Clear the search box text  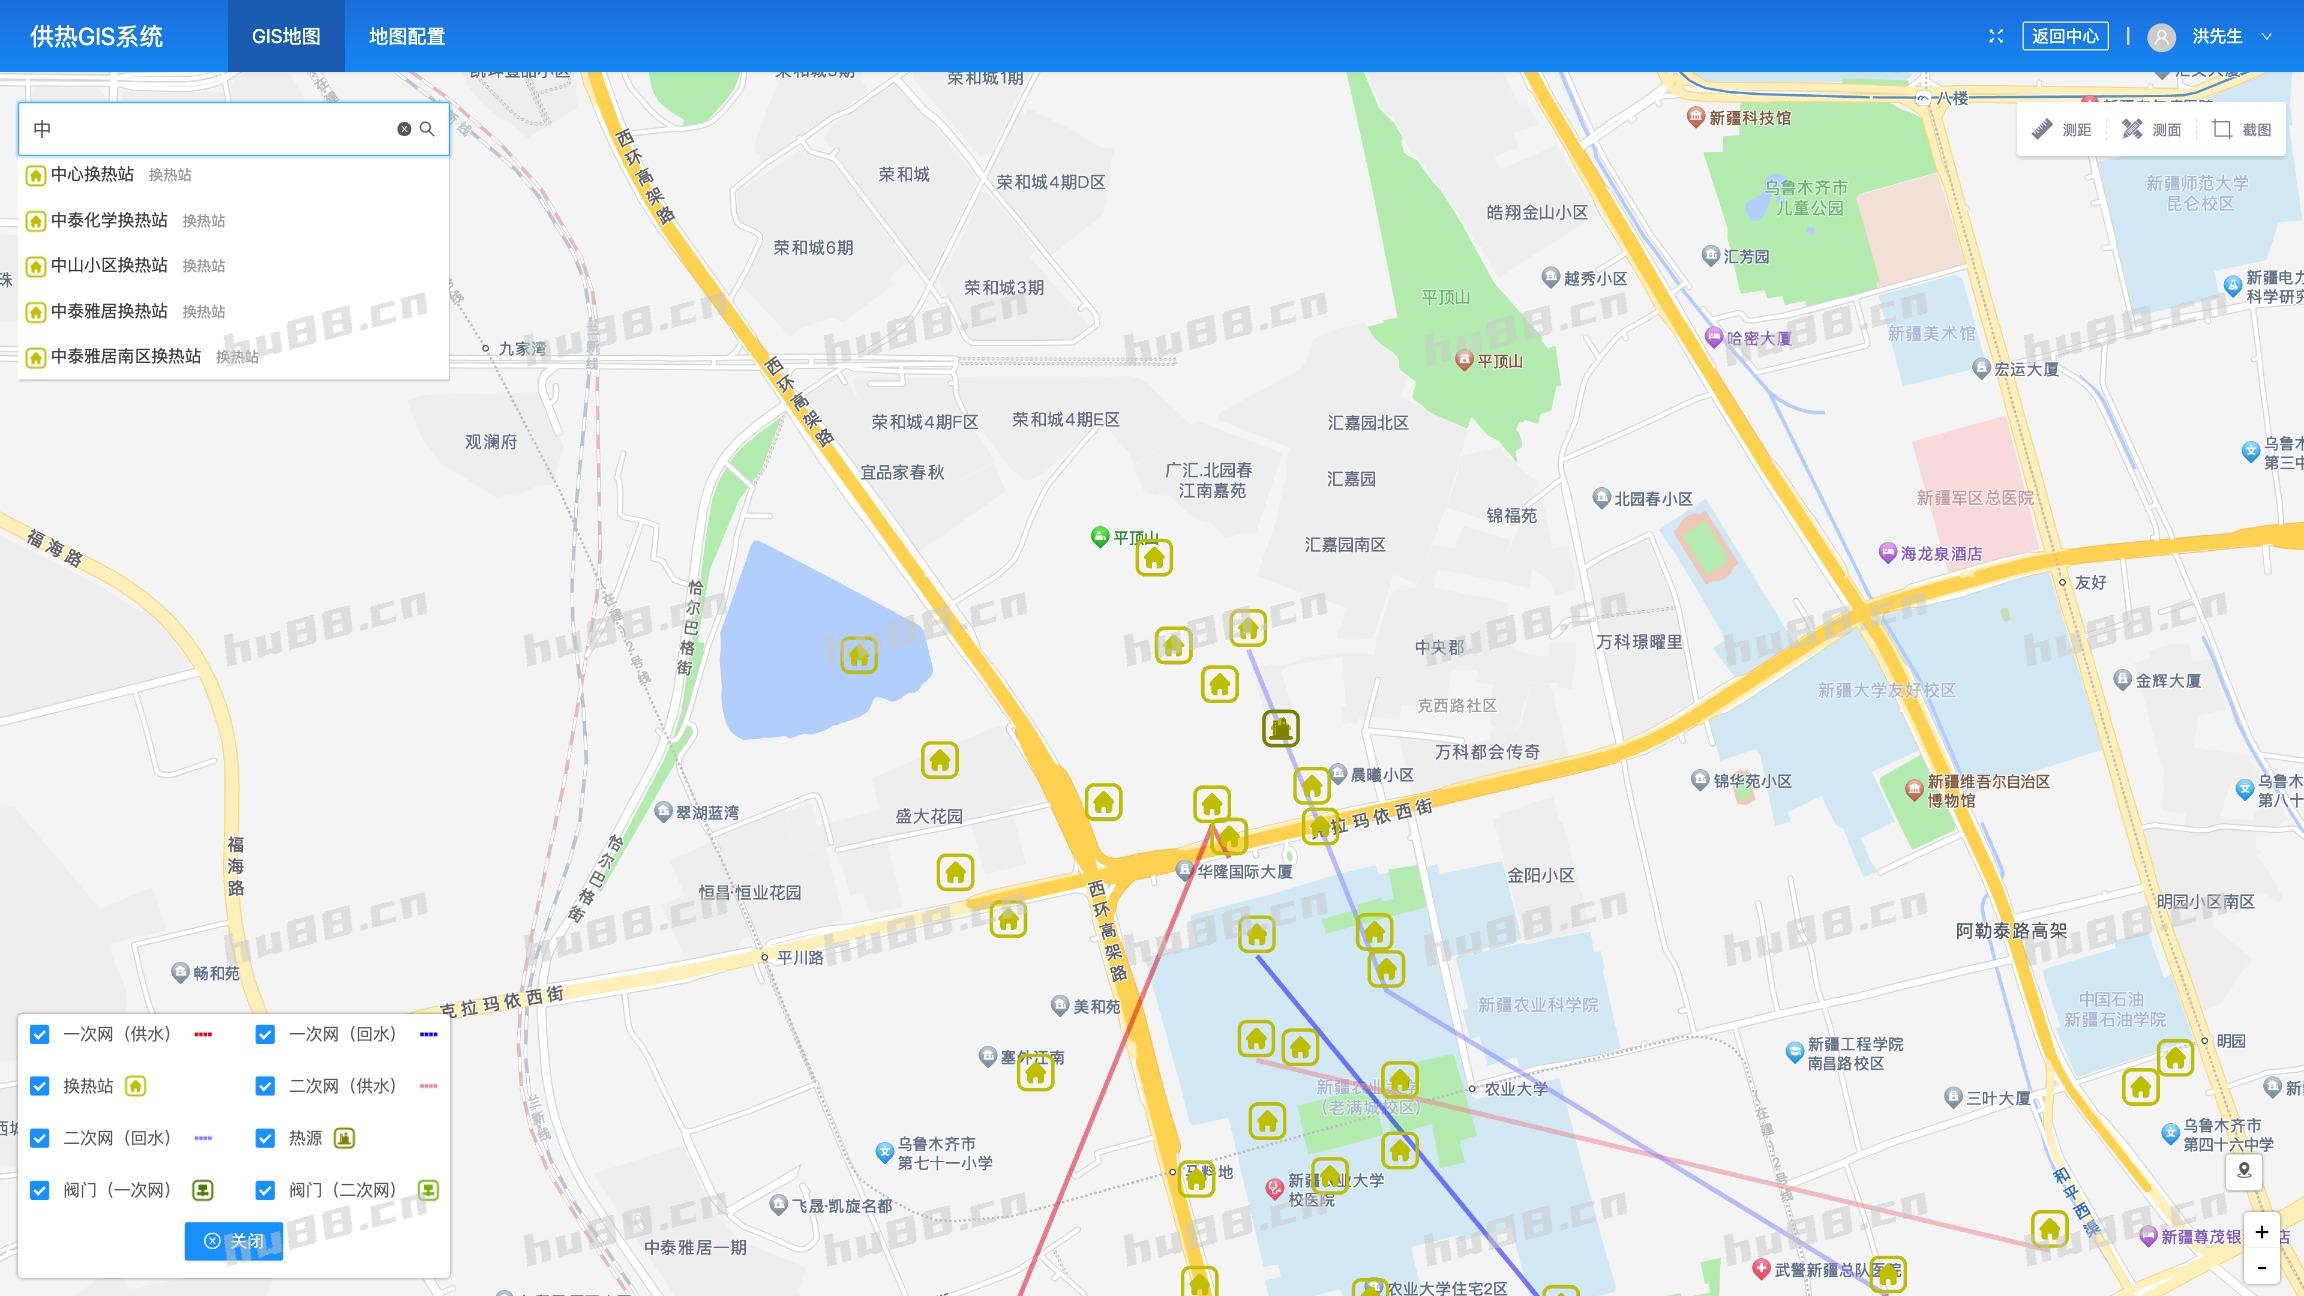click(404, 129)
